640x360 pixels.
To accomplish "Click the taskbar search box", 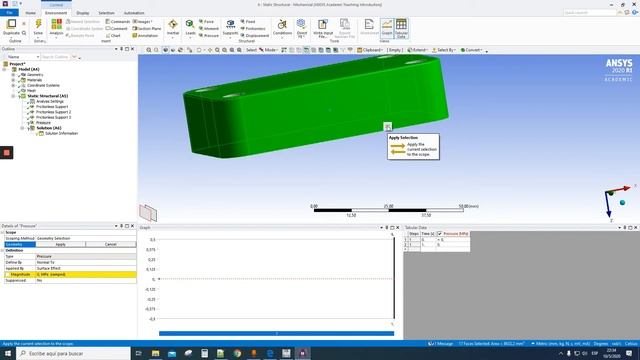I will click(x=73, y=353).
